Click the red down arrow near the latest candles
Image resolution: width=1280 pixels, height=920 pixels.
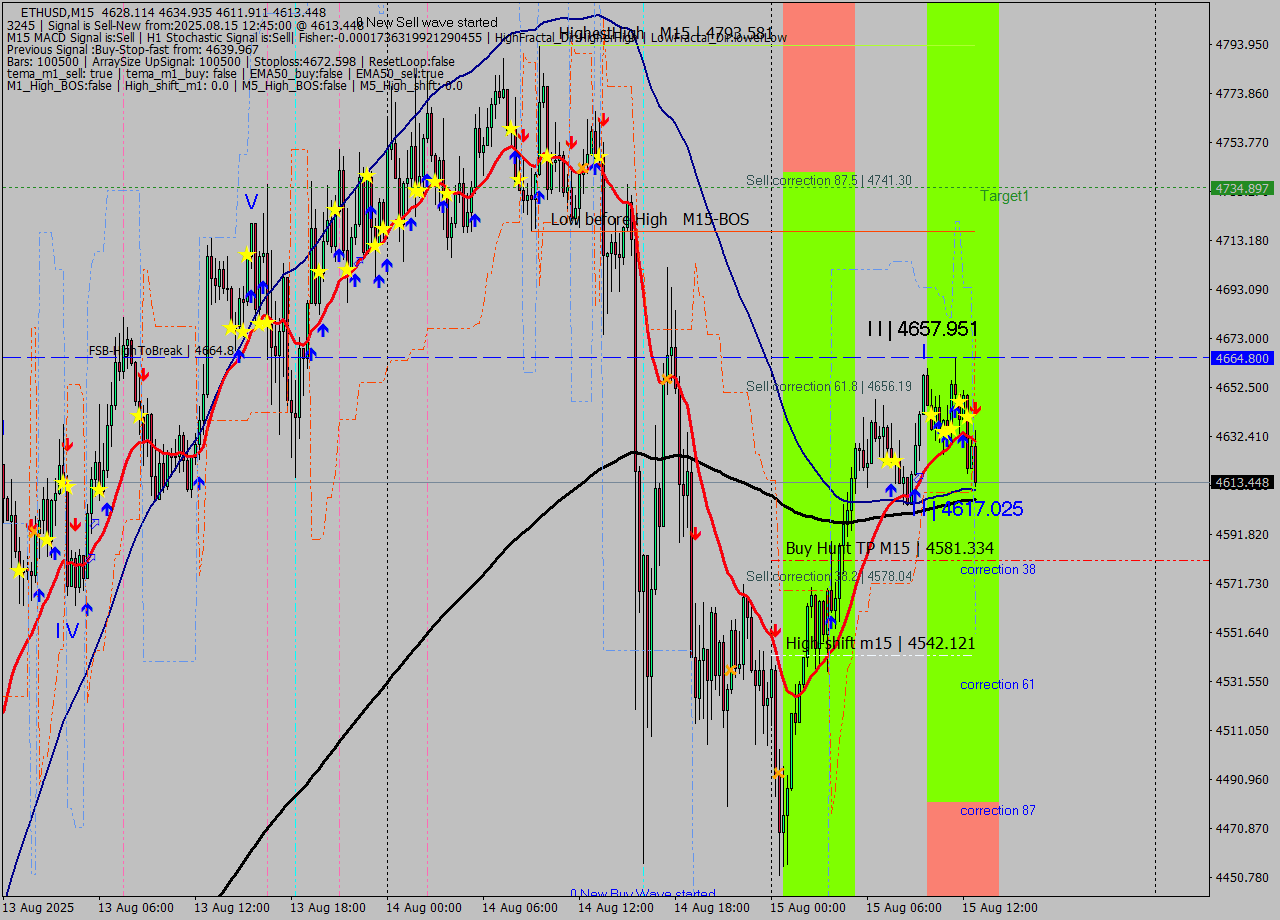(975, 408)
